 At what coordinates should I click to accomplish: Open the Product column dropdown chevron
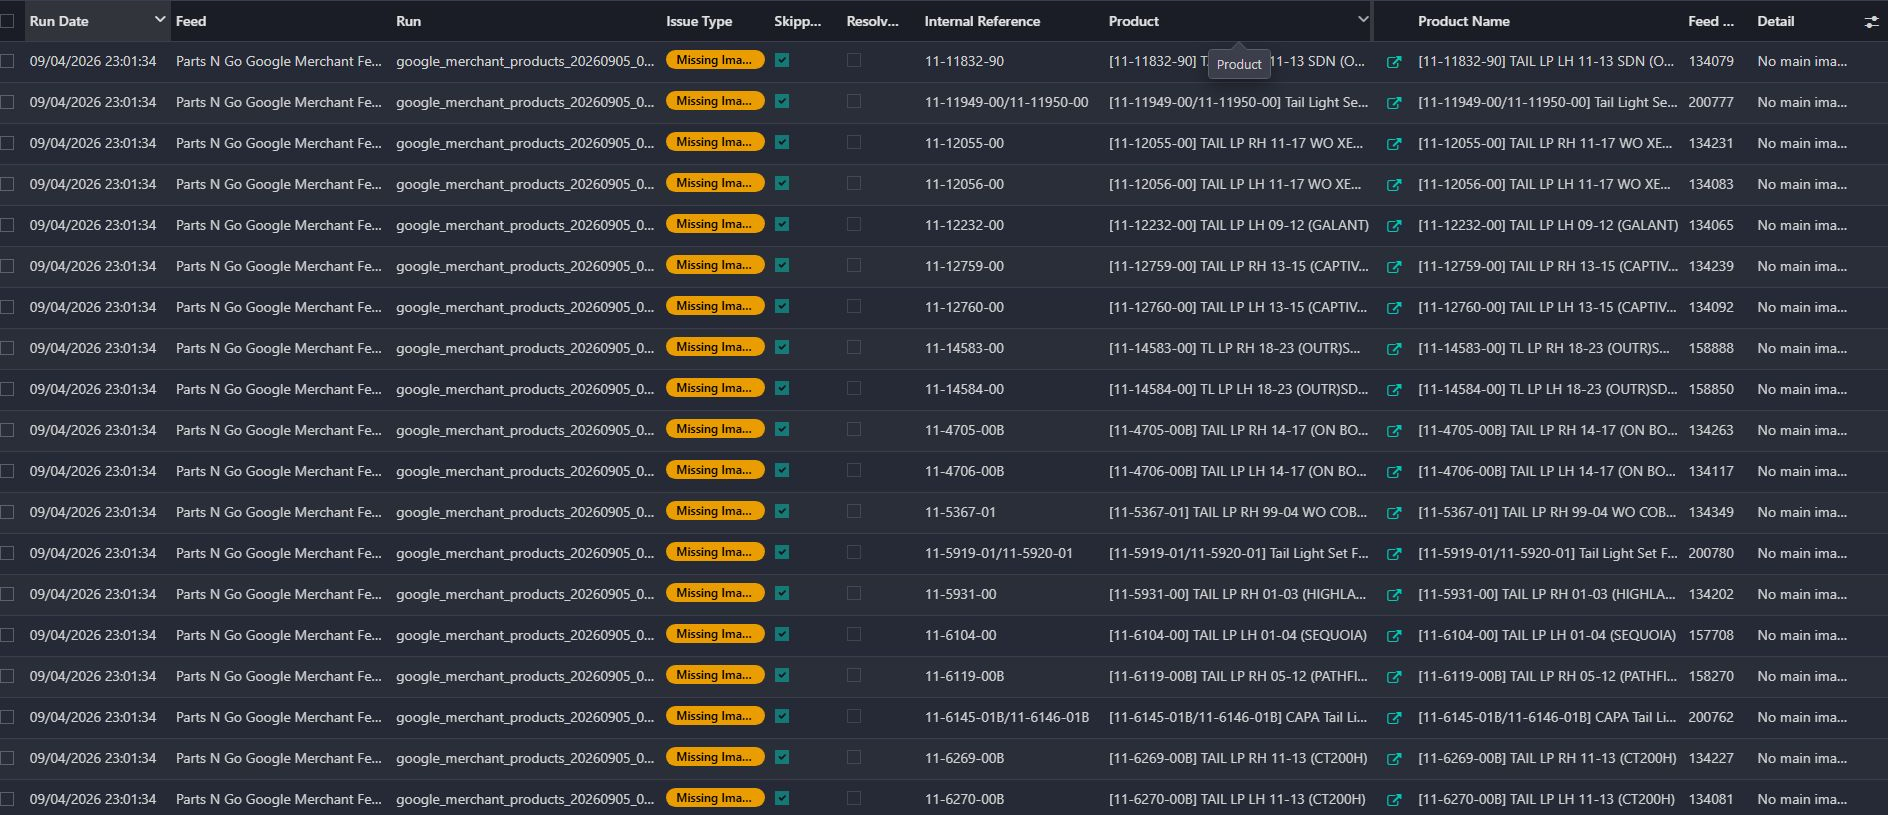click(1362, 20)
